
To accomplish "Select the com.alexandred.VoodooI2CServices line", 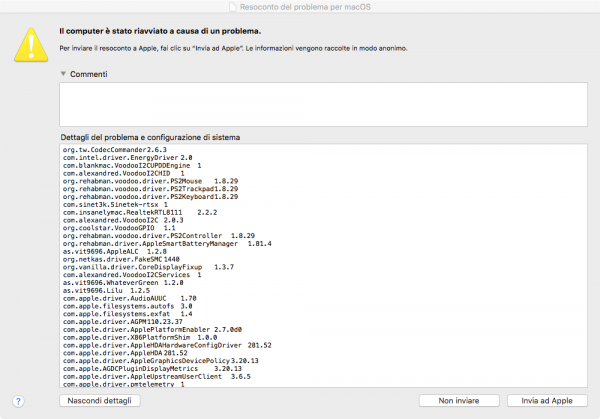I will point(132,275).
